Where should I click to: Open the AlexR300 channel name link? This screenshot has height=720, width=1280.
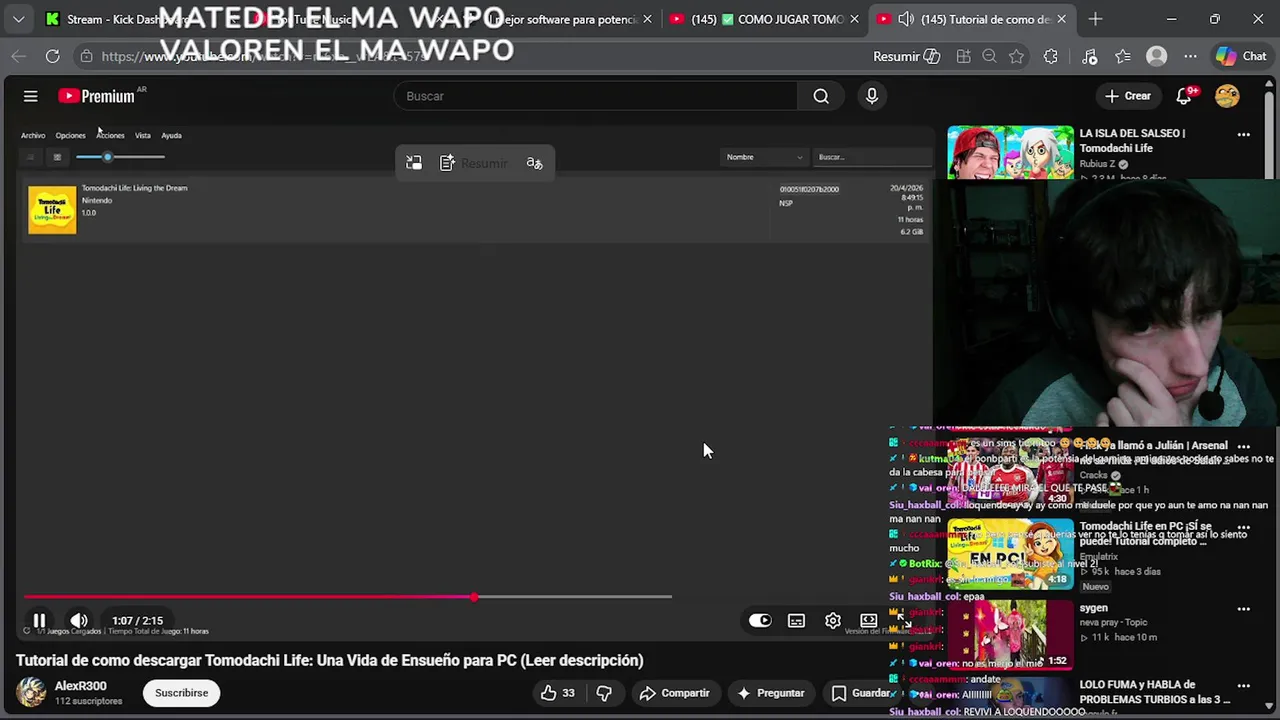(x=80, y=686)
